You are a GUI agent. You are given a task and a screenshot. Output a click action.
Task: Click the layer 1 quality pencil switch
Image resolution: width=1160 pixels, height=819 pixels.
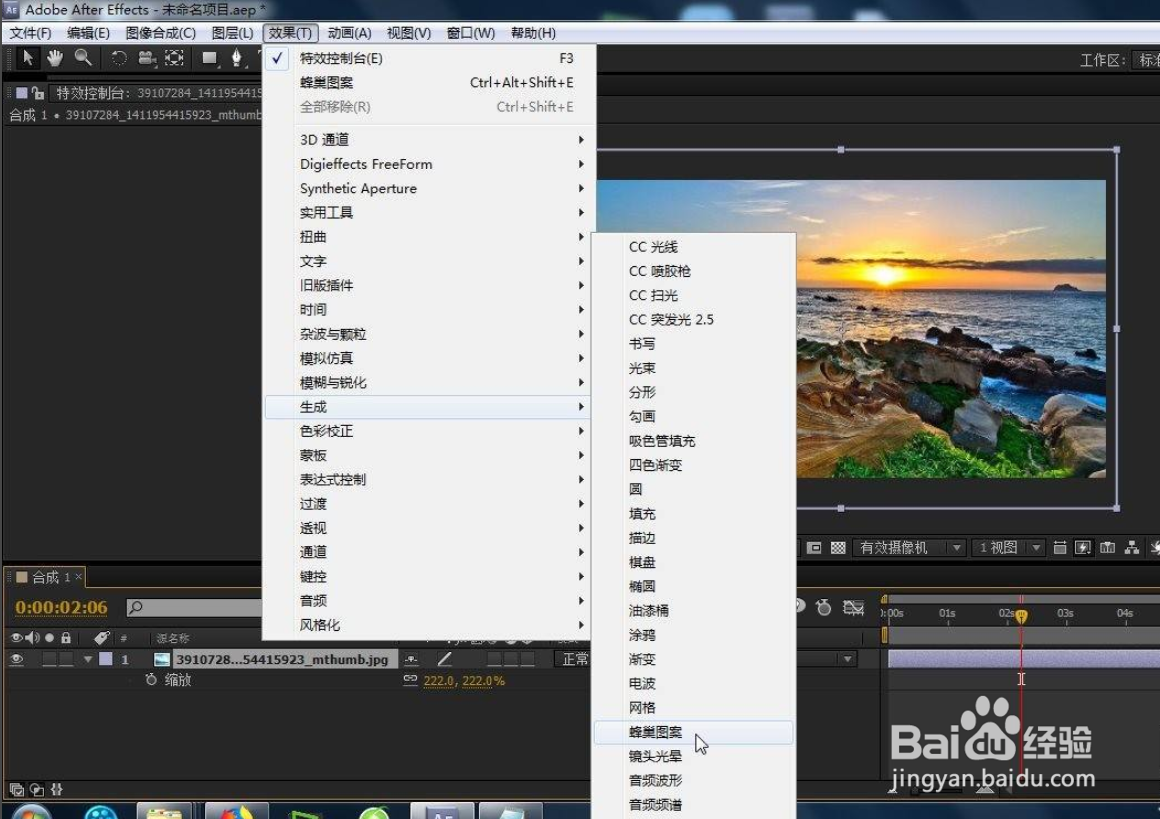[444, 658]
